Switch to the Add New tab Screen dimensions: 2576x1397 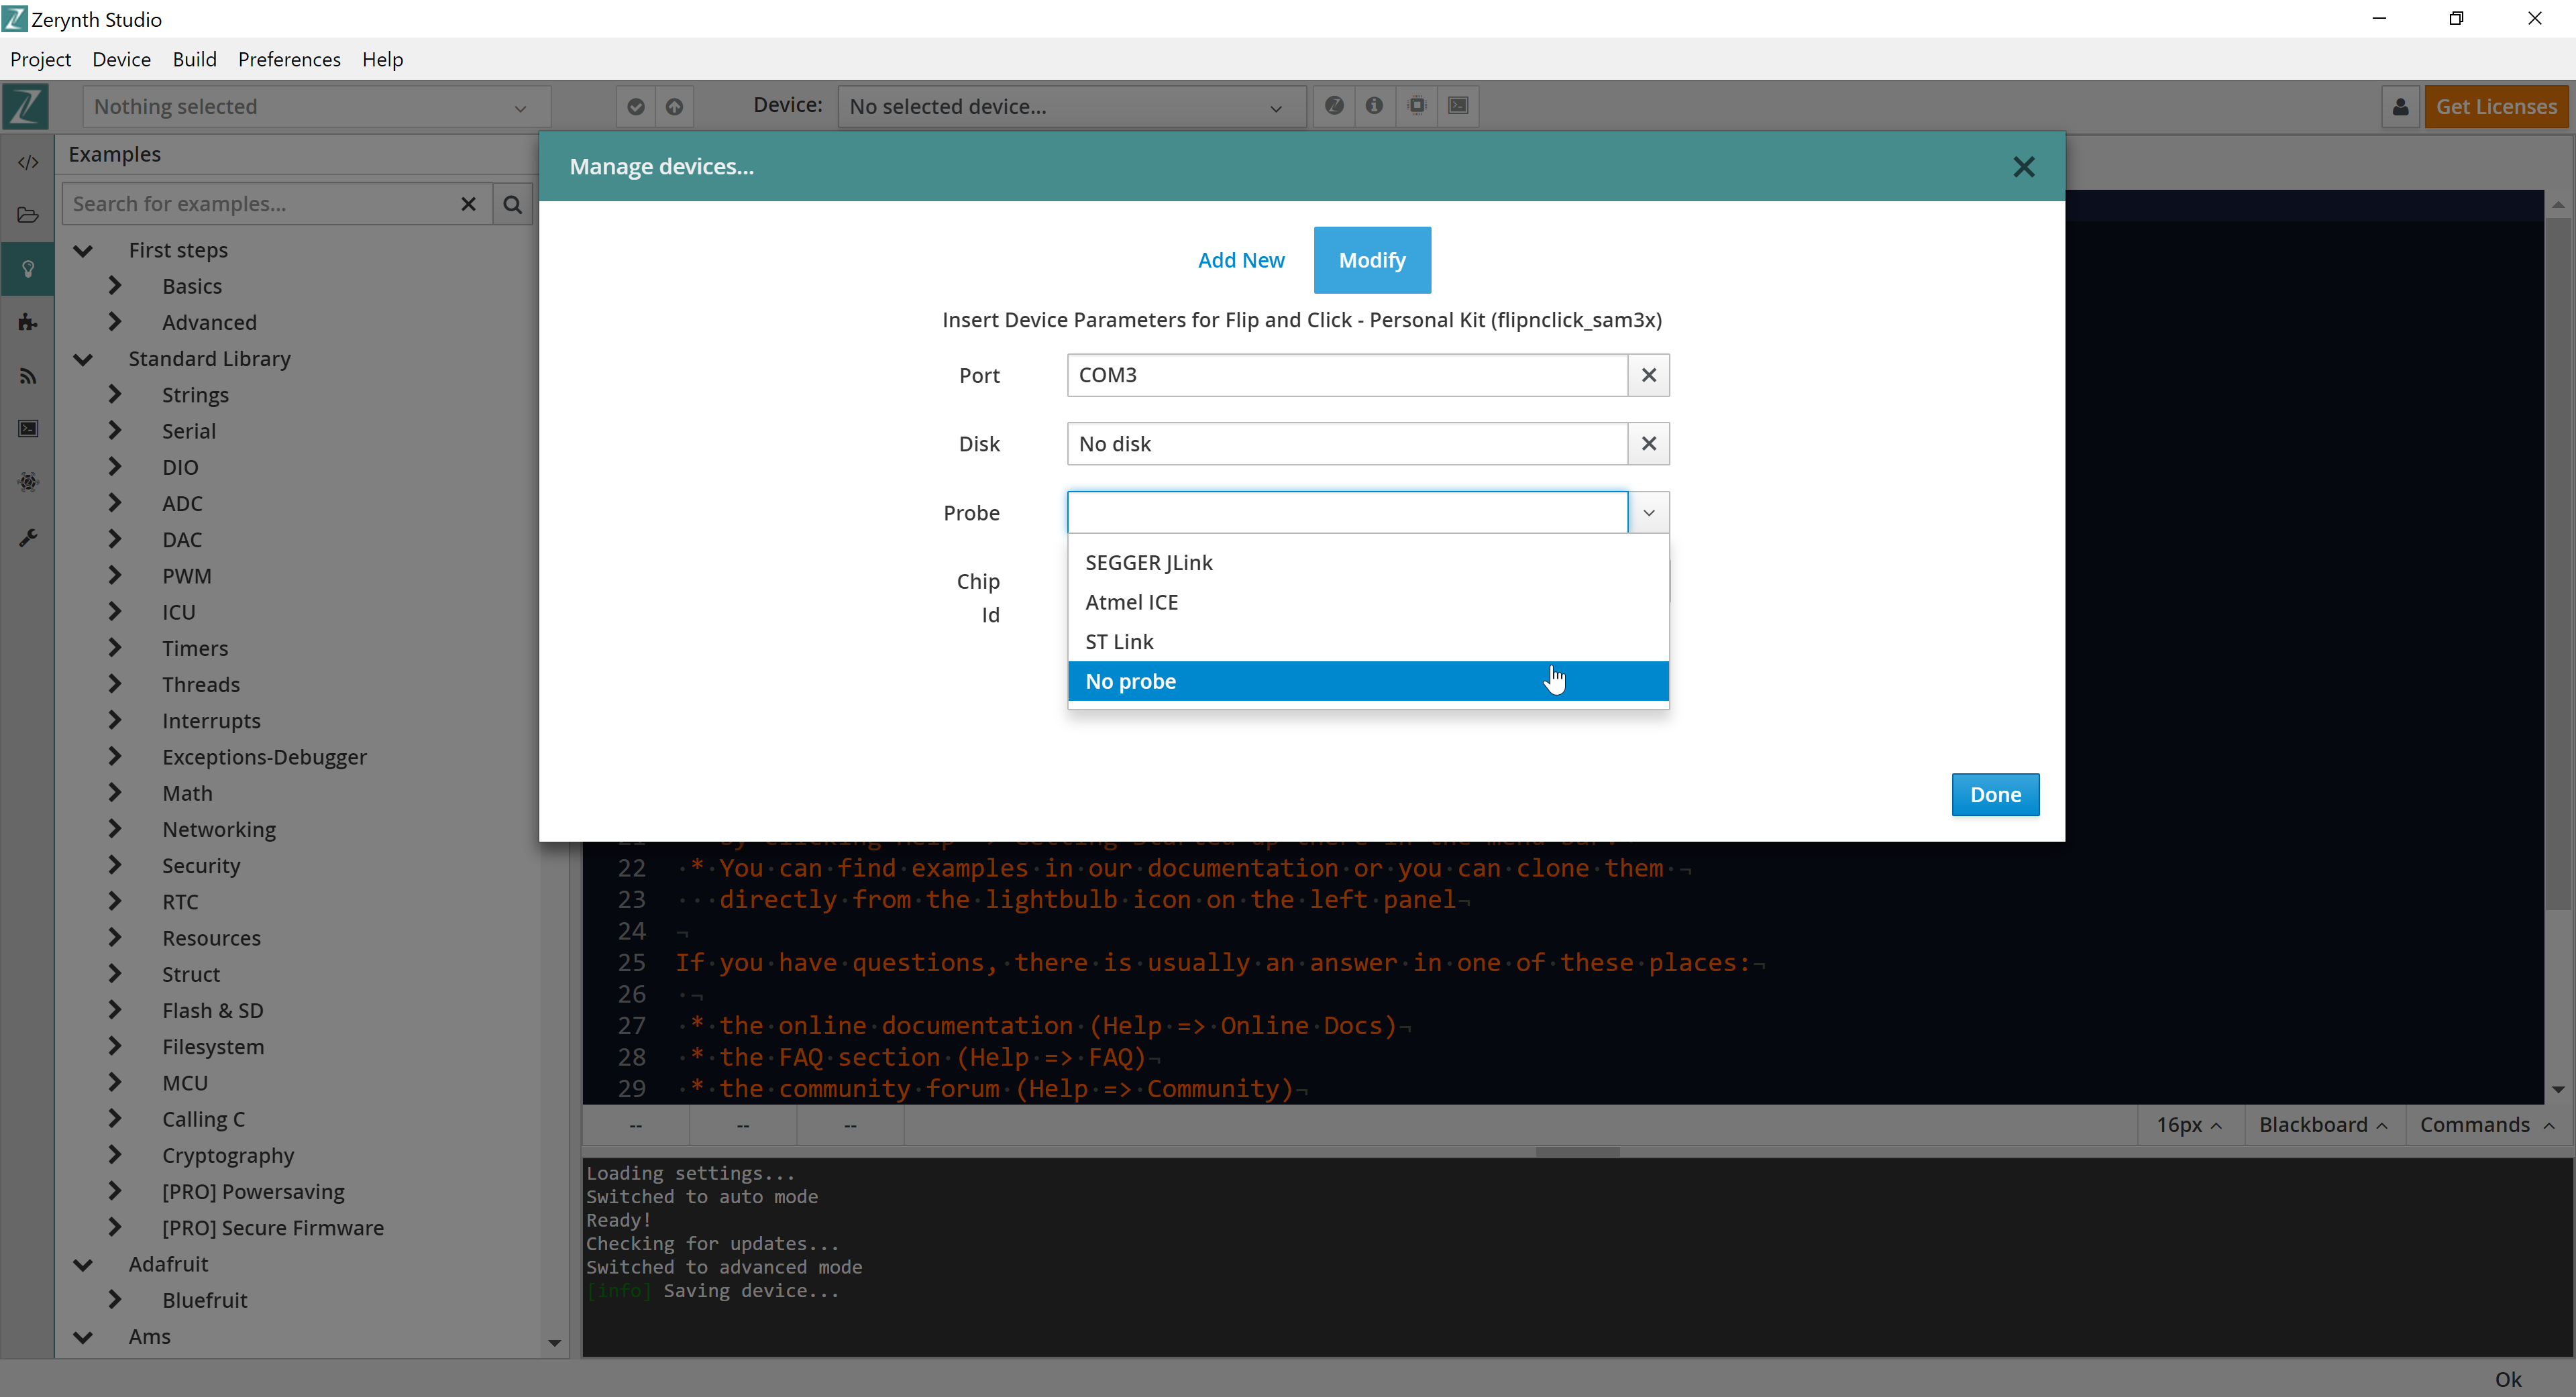pyautogui.click(x=1241, y=260)
